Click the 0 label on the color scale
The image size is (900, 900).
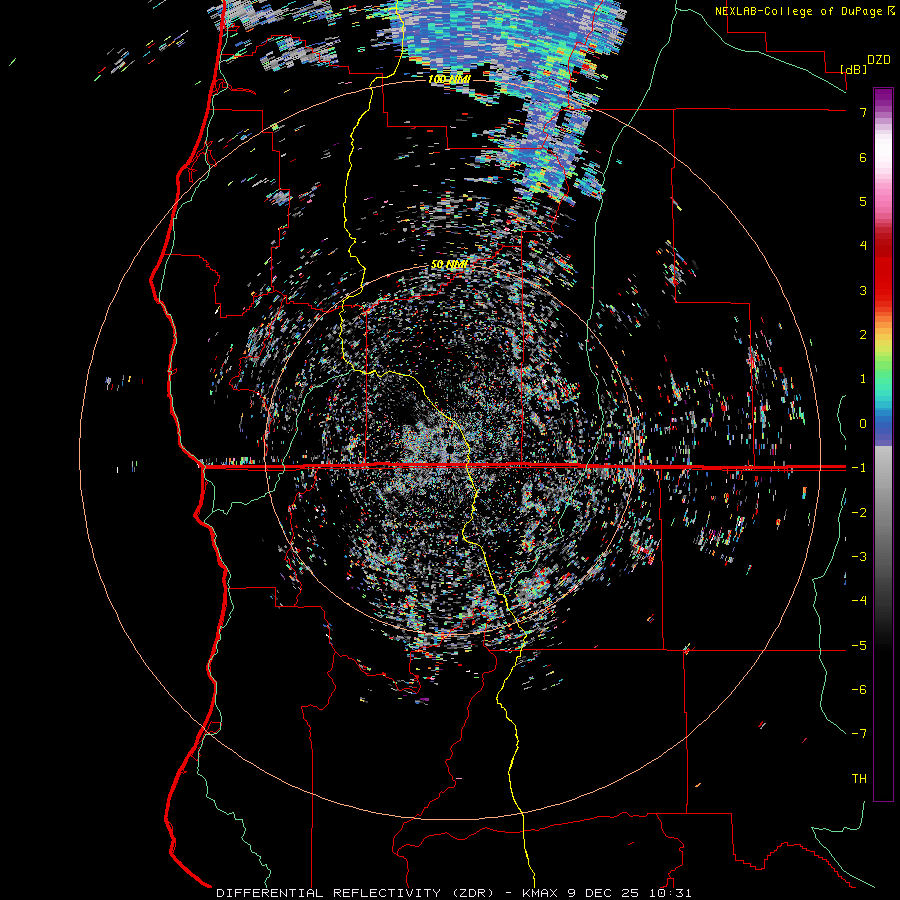coord(863,424)
